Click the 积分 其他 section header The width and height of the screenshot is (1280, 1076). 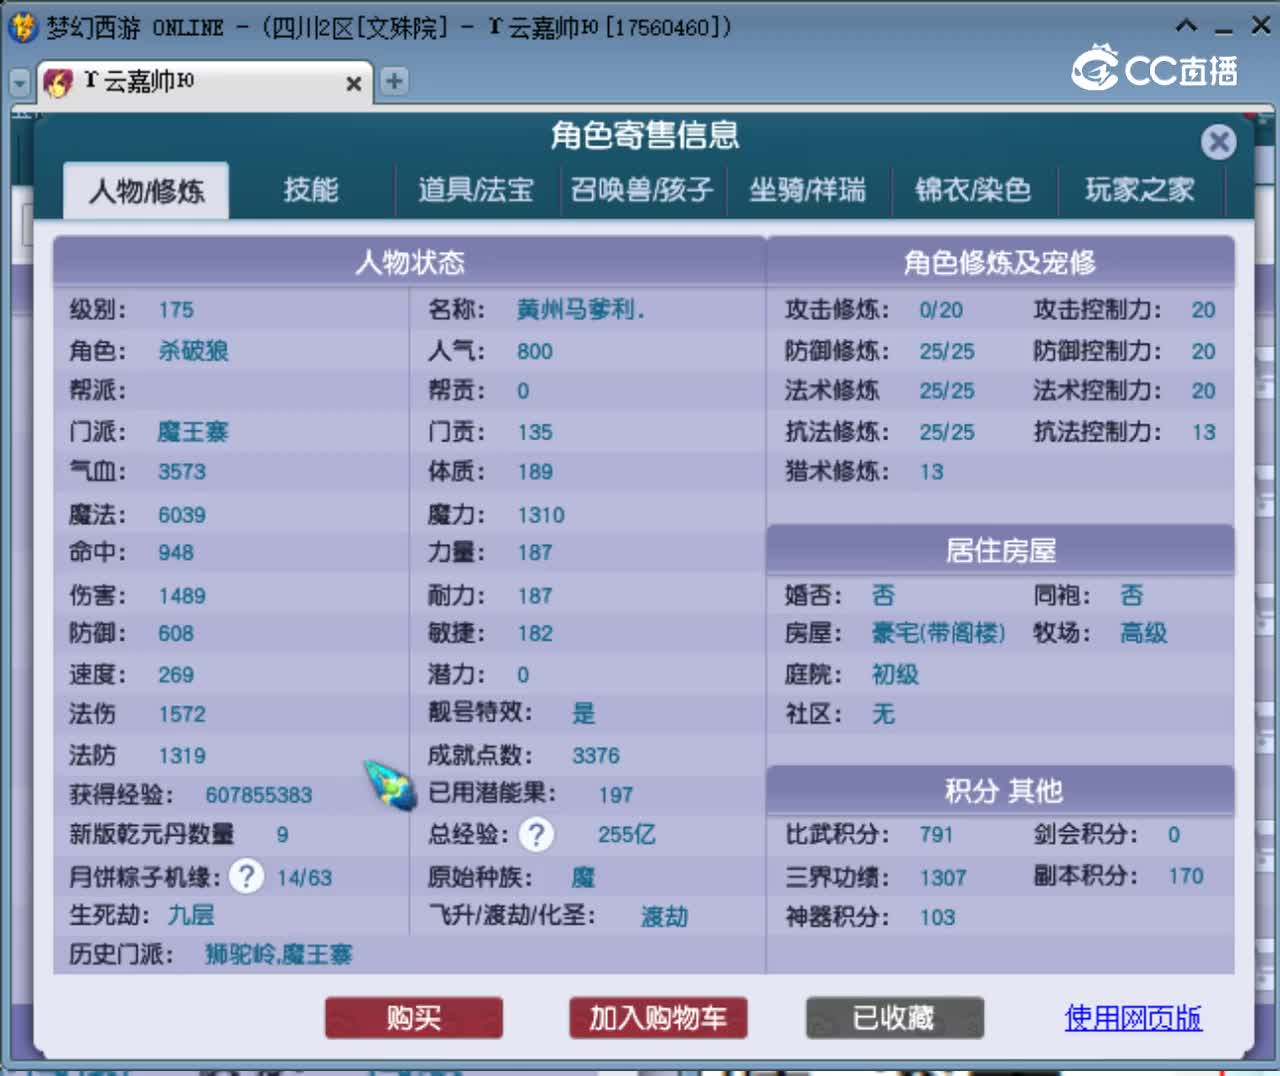(x=1000, y=791)
